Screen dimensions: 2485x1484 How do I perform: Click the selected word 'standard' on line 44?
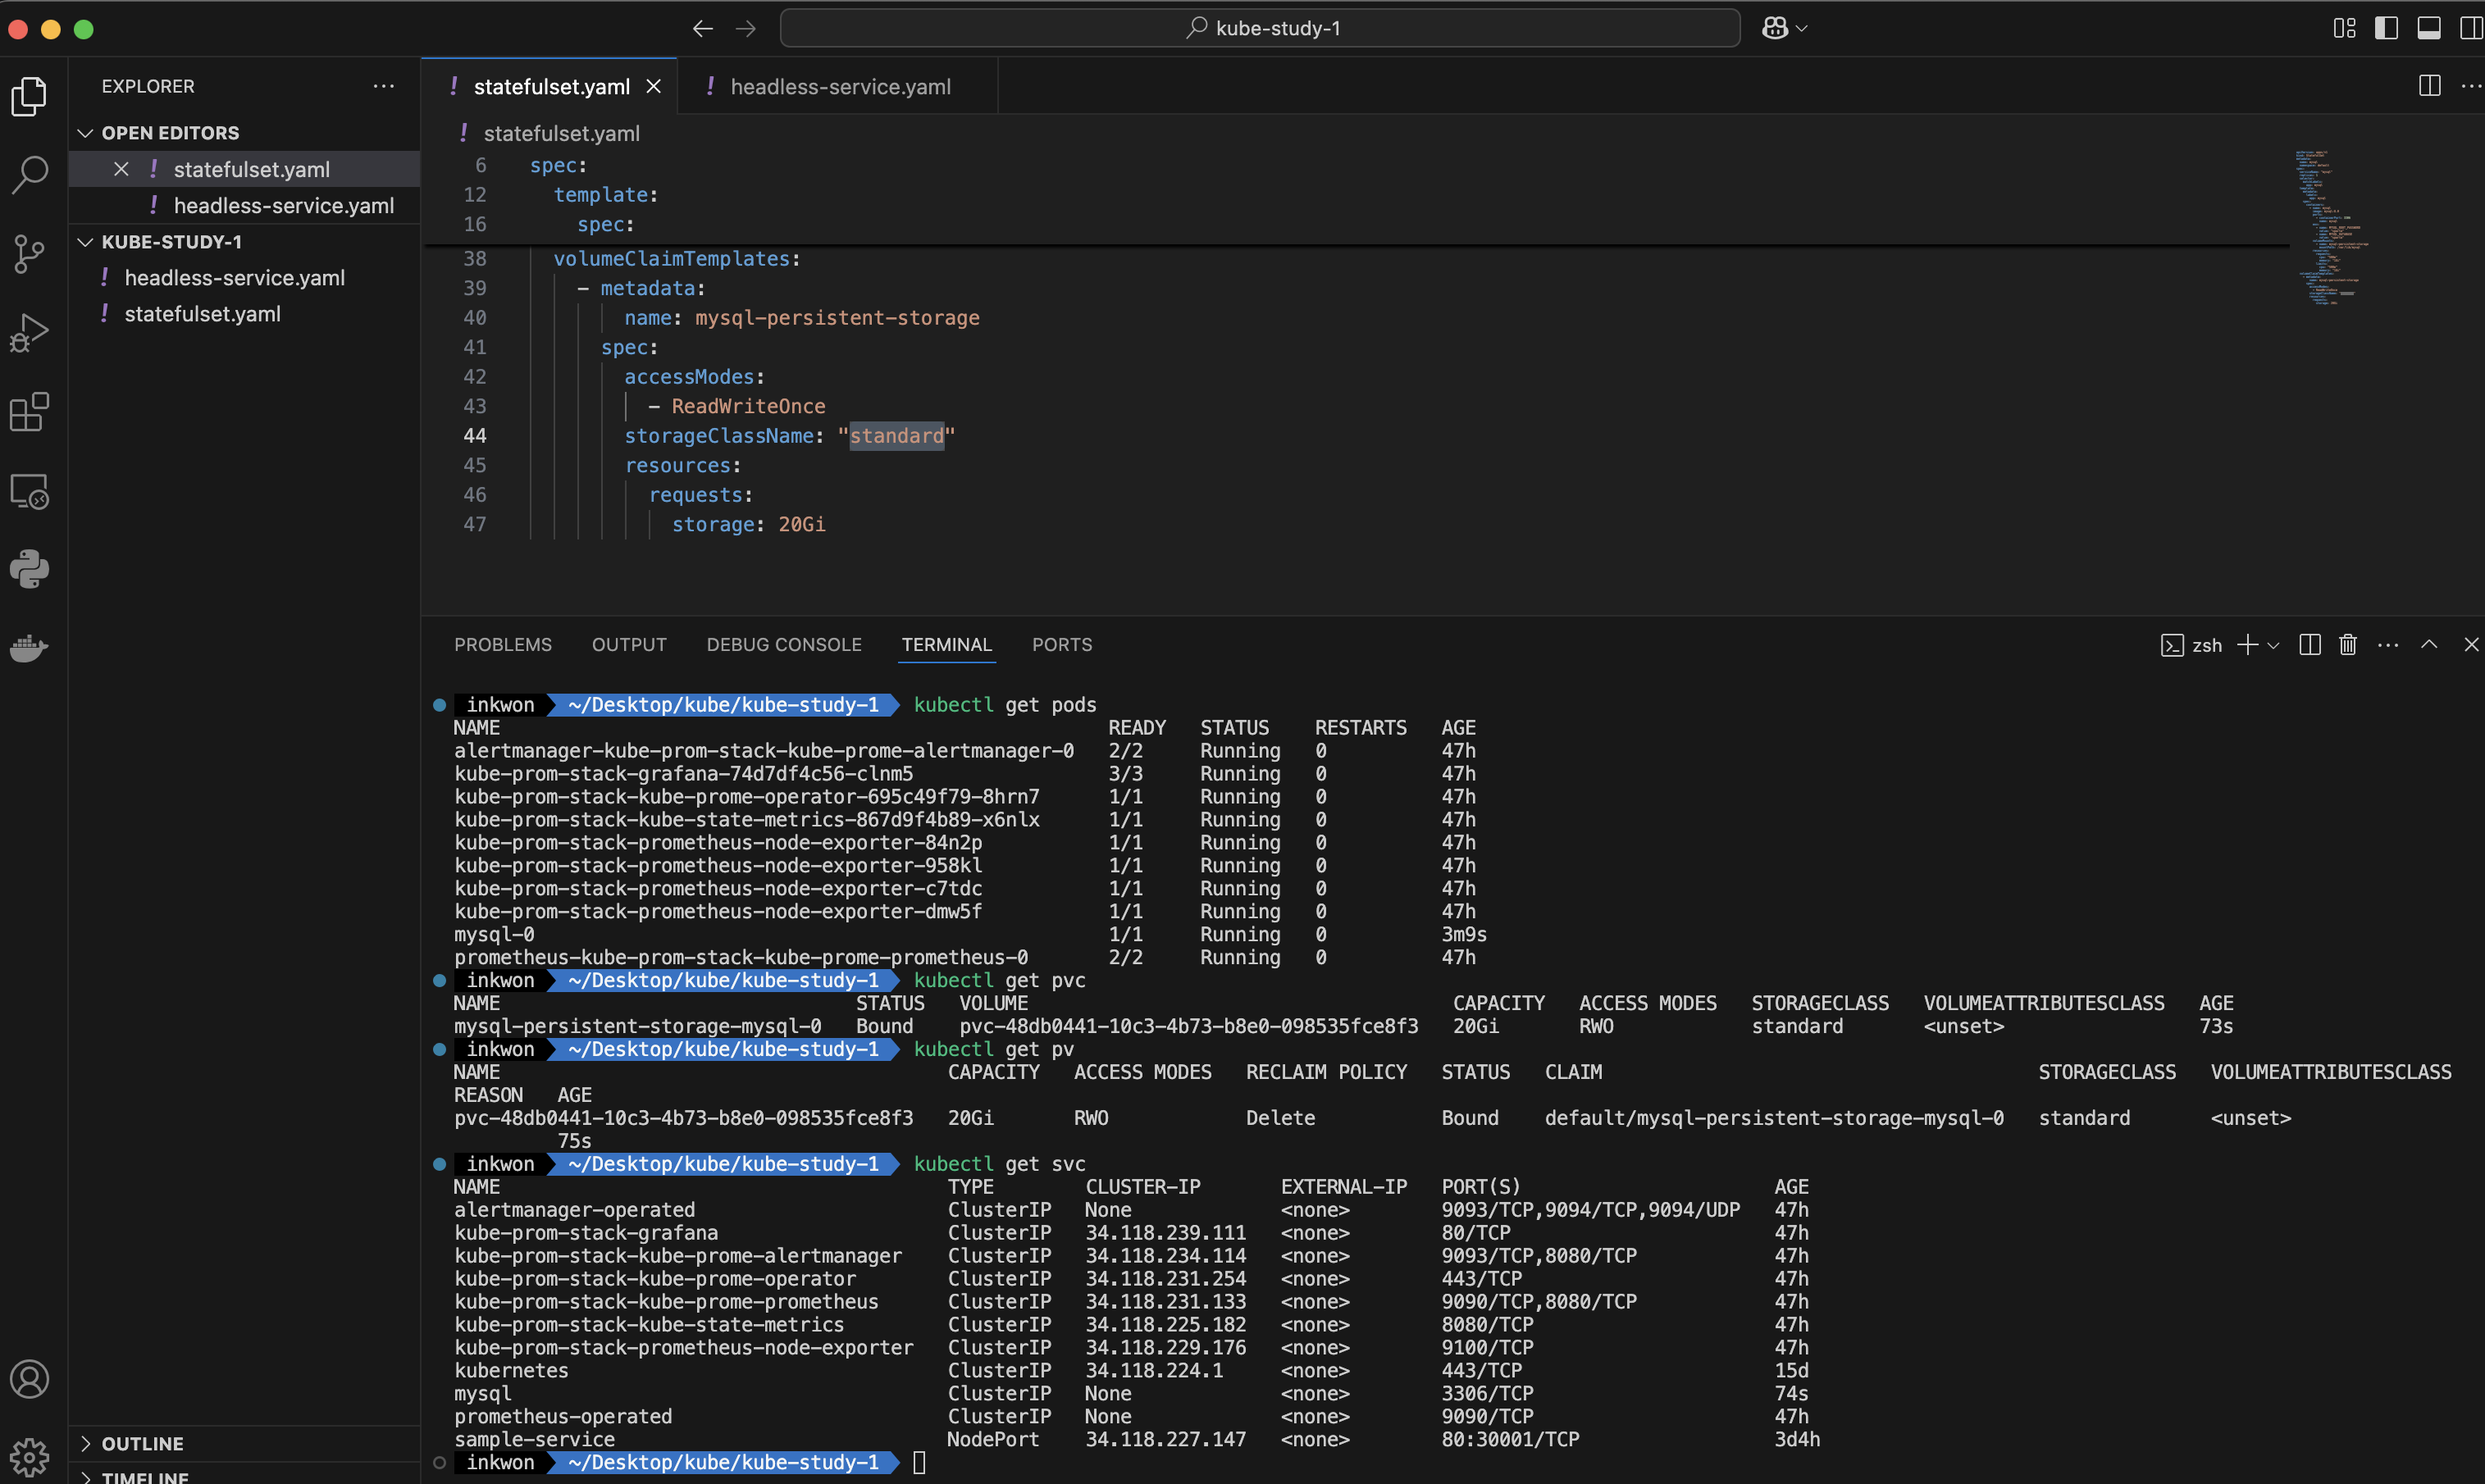pos(897,436)
